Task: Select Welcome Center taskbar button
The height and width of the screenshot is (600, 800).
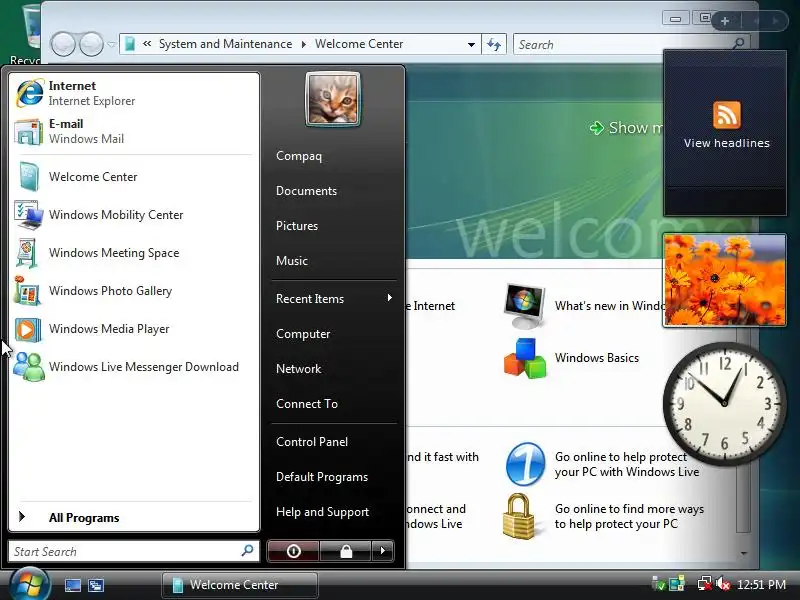Action: [240, 585]
